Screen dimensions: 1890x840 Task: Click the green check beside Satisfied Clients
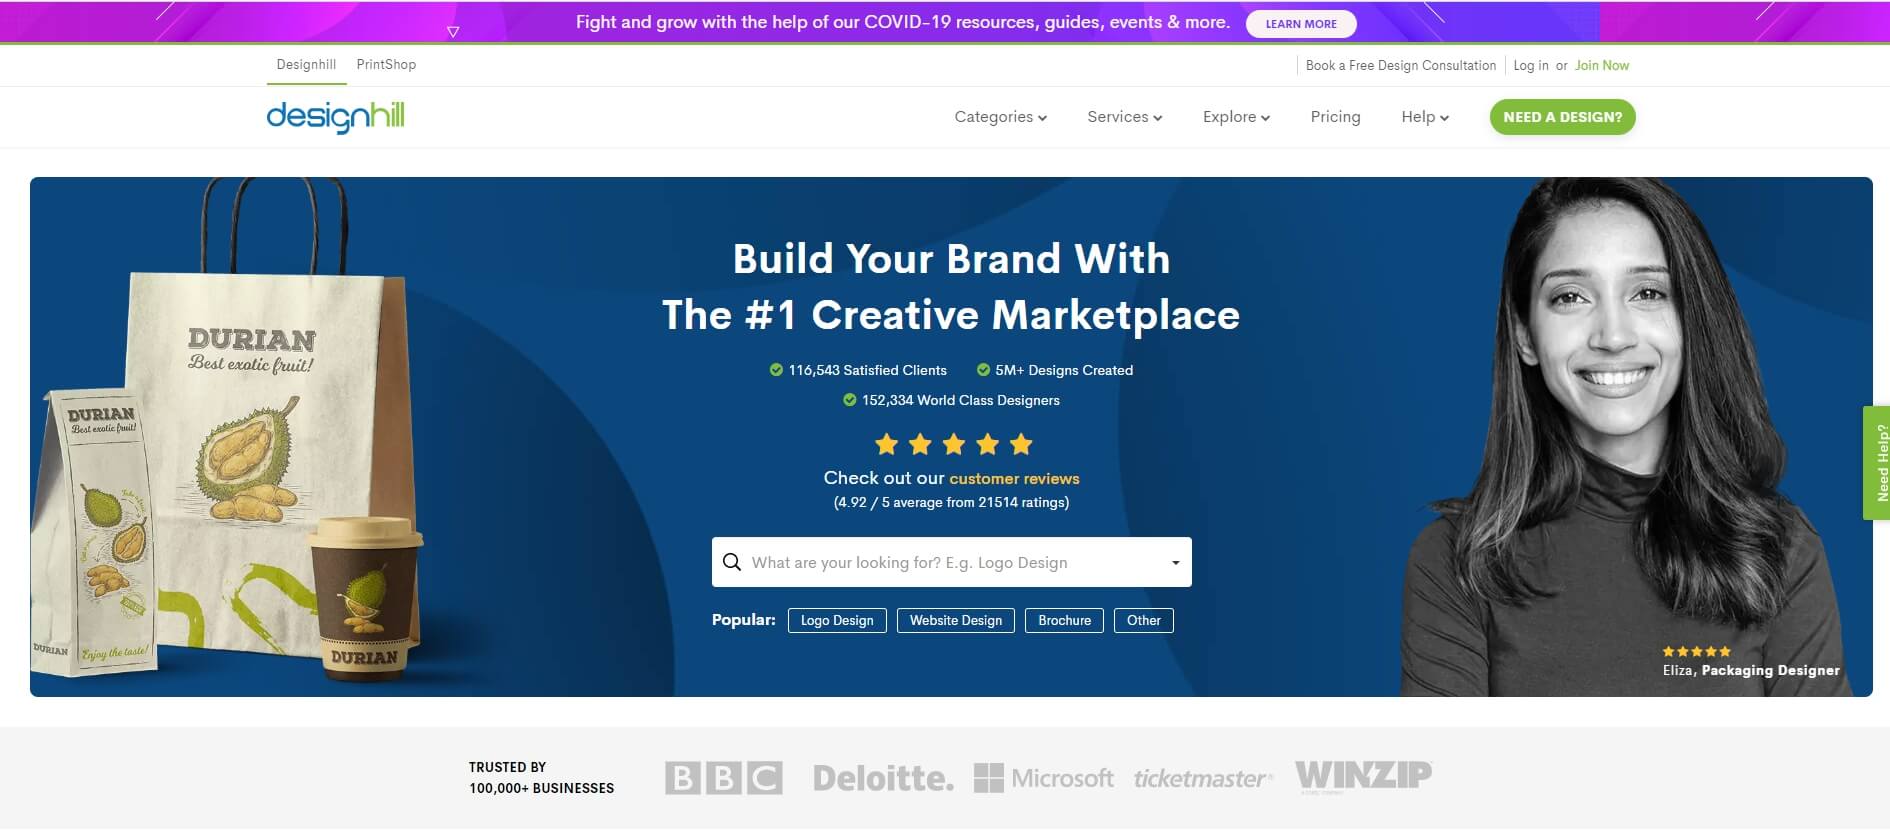(776, 370)
